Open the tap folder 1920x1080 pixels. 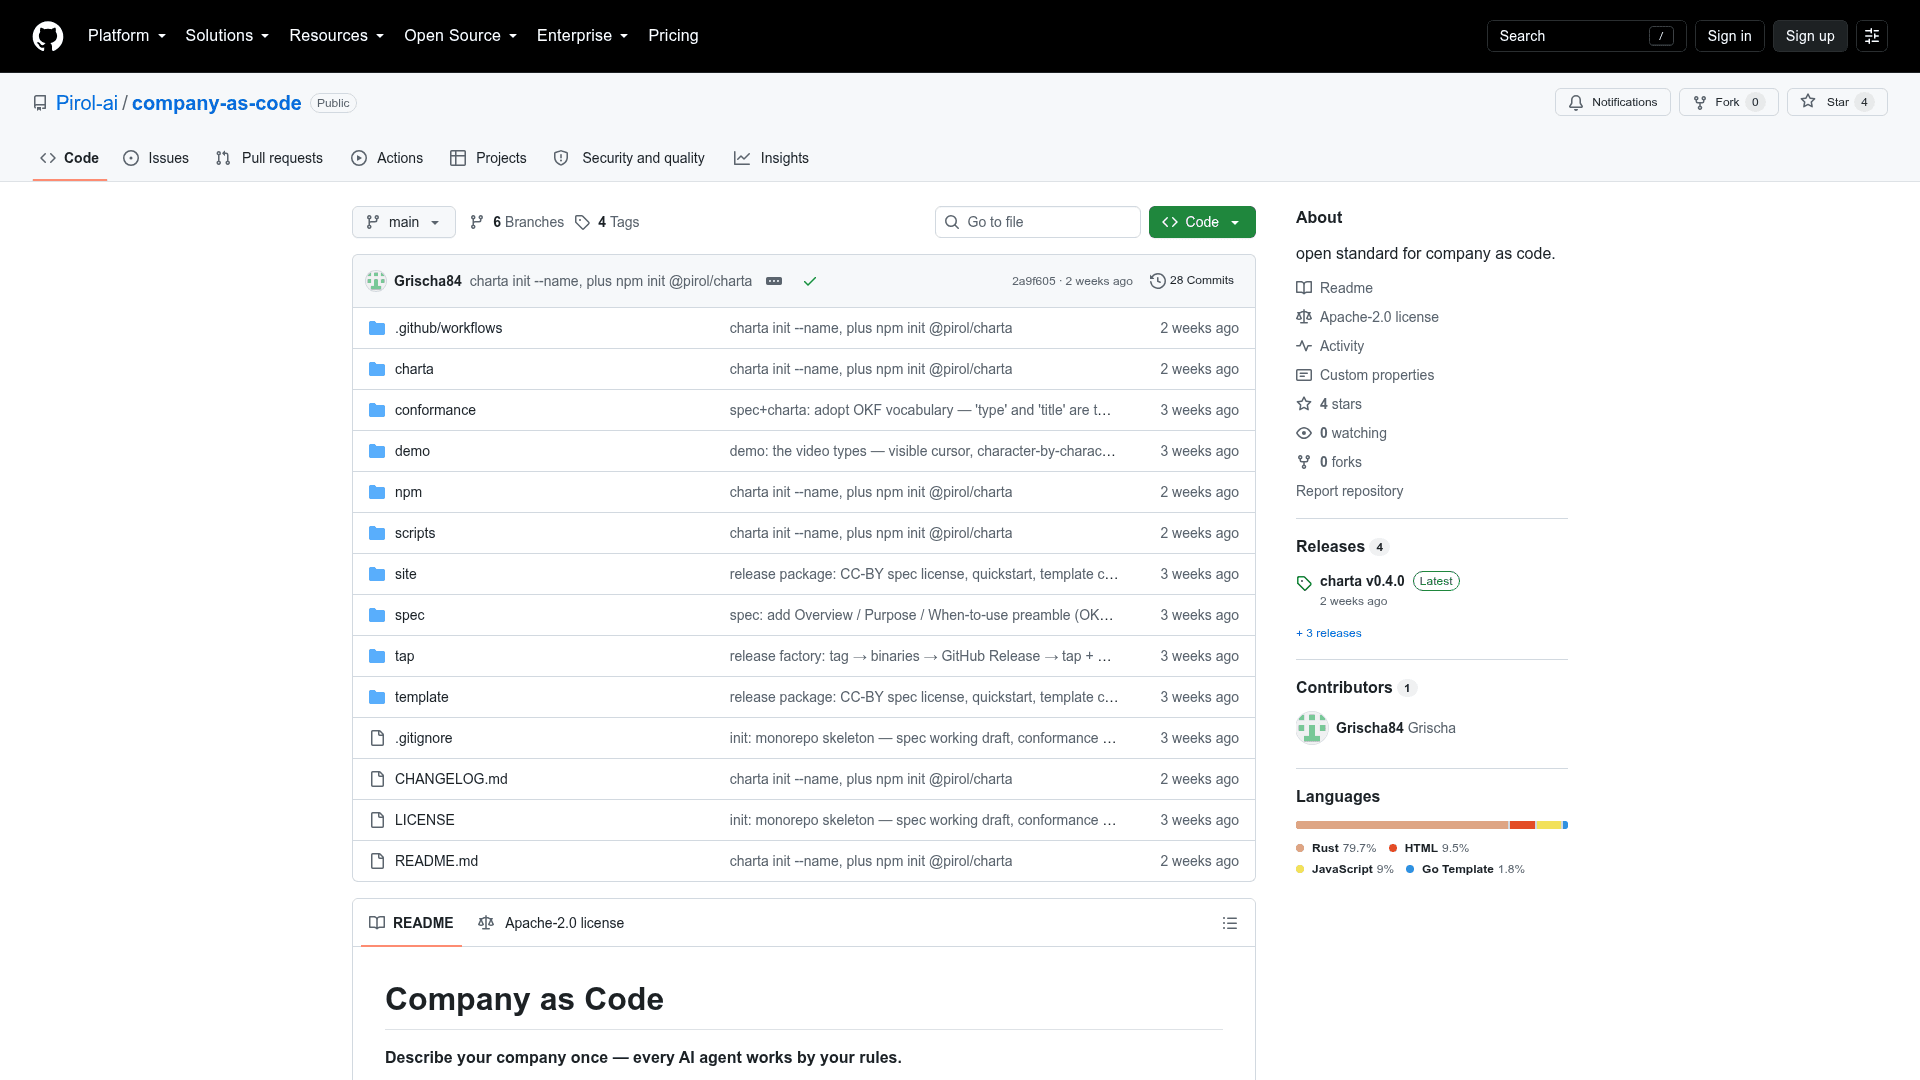click(x=404, y=656)
